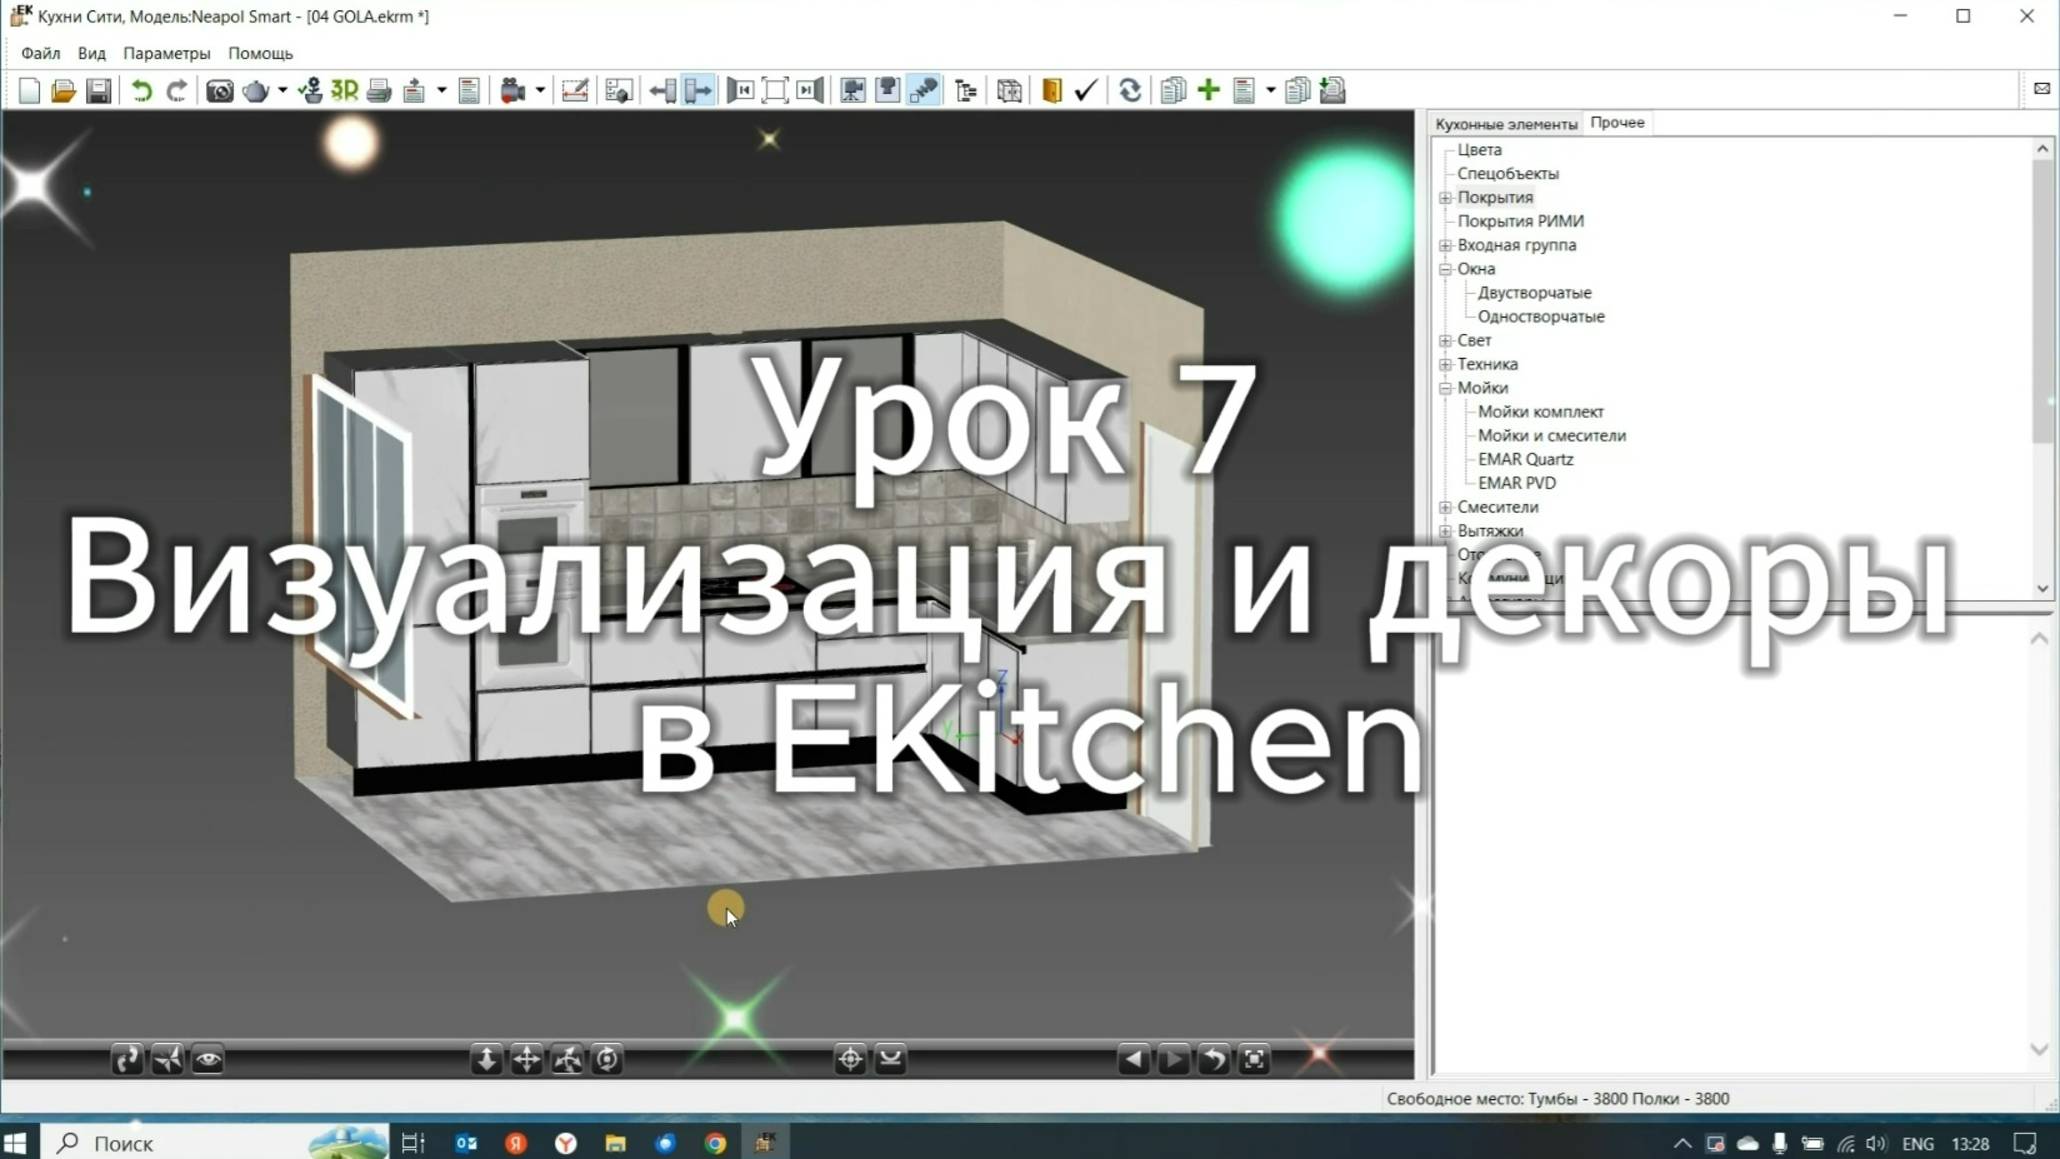
Task: Take a snapshot with the camera icon
Action: (x=220, y=91)
